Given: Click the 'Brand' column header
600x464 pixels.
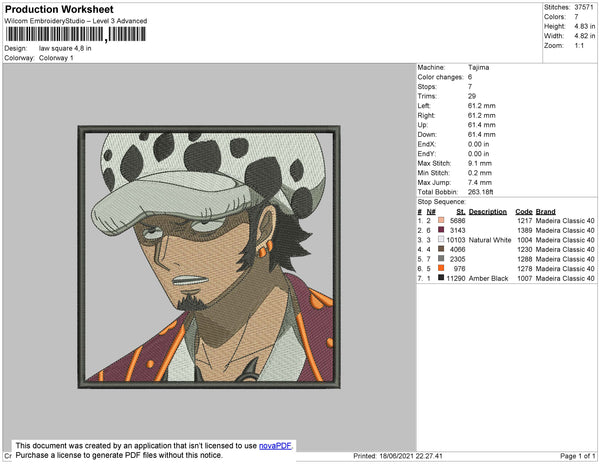Looking at the screenshot, I should pos(545,212).
